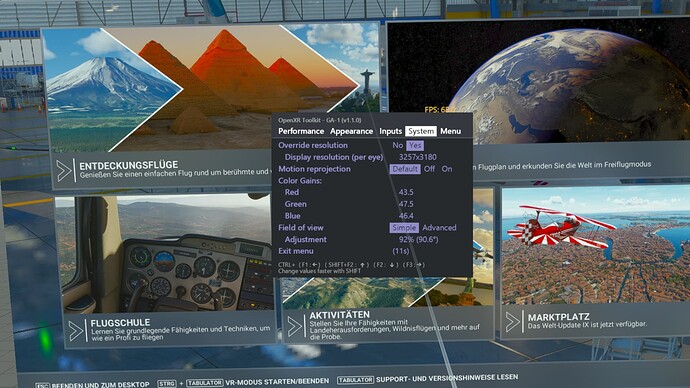Open the Menu tab
The height and width of the screenshot is (388, 690).
point(450,131)
